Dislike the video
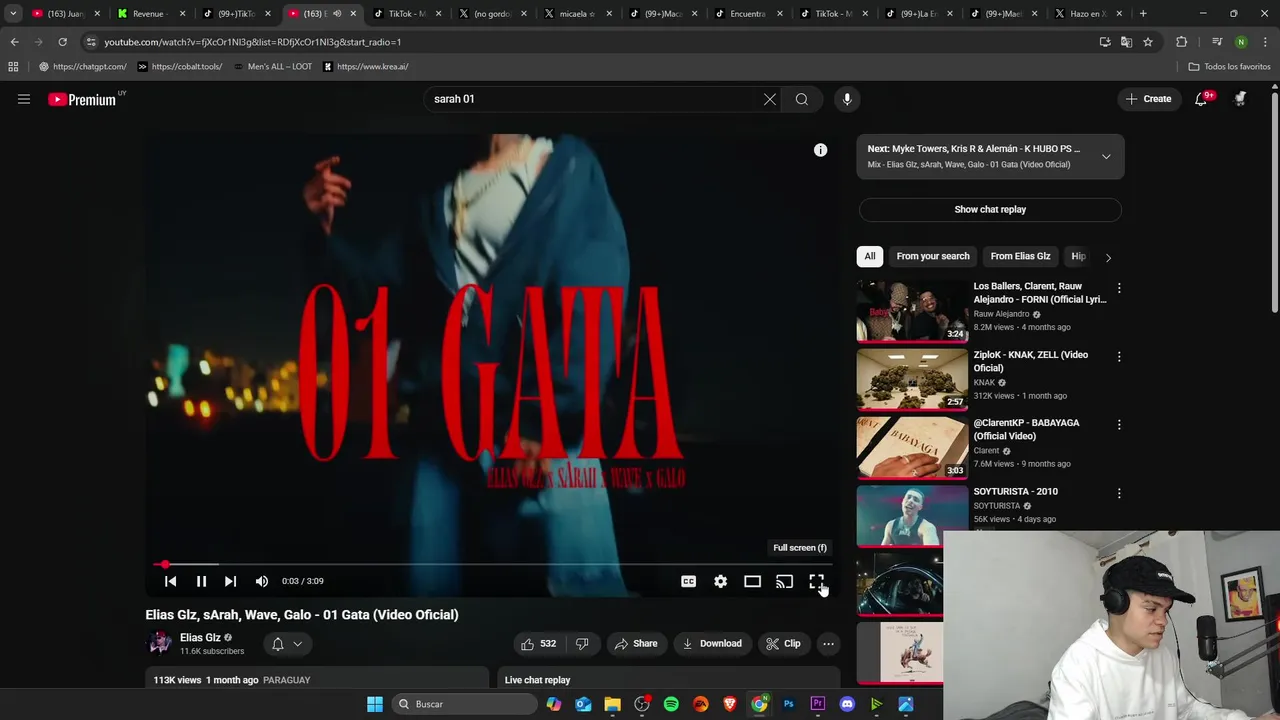 582,644
